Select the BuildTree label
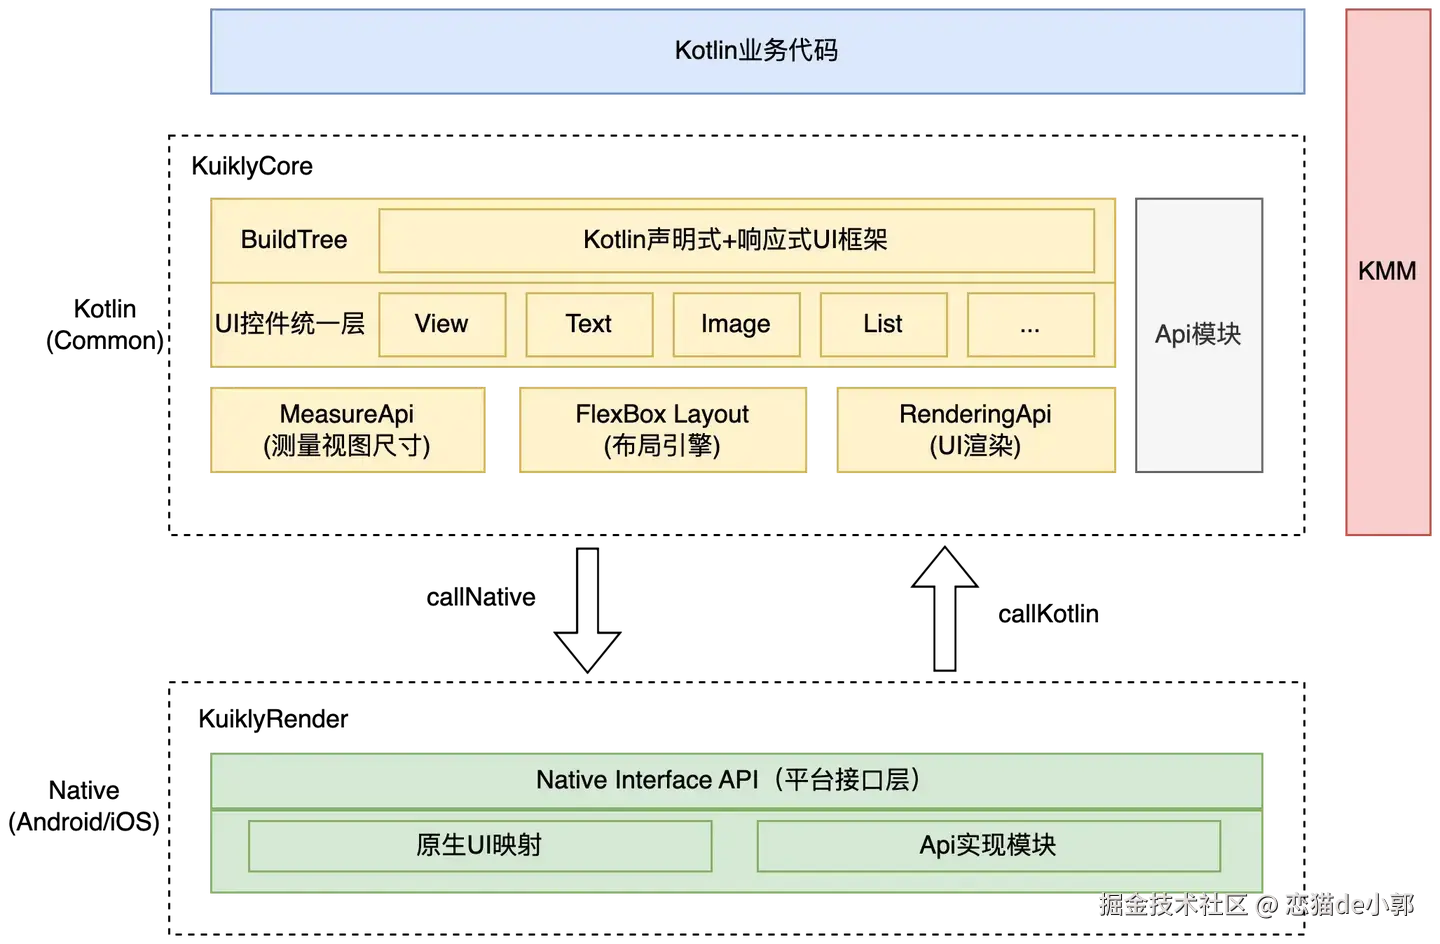Screen dimensions: 1440x944 294,240
